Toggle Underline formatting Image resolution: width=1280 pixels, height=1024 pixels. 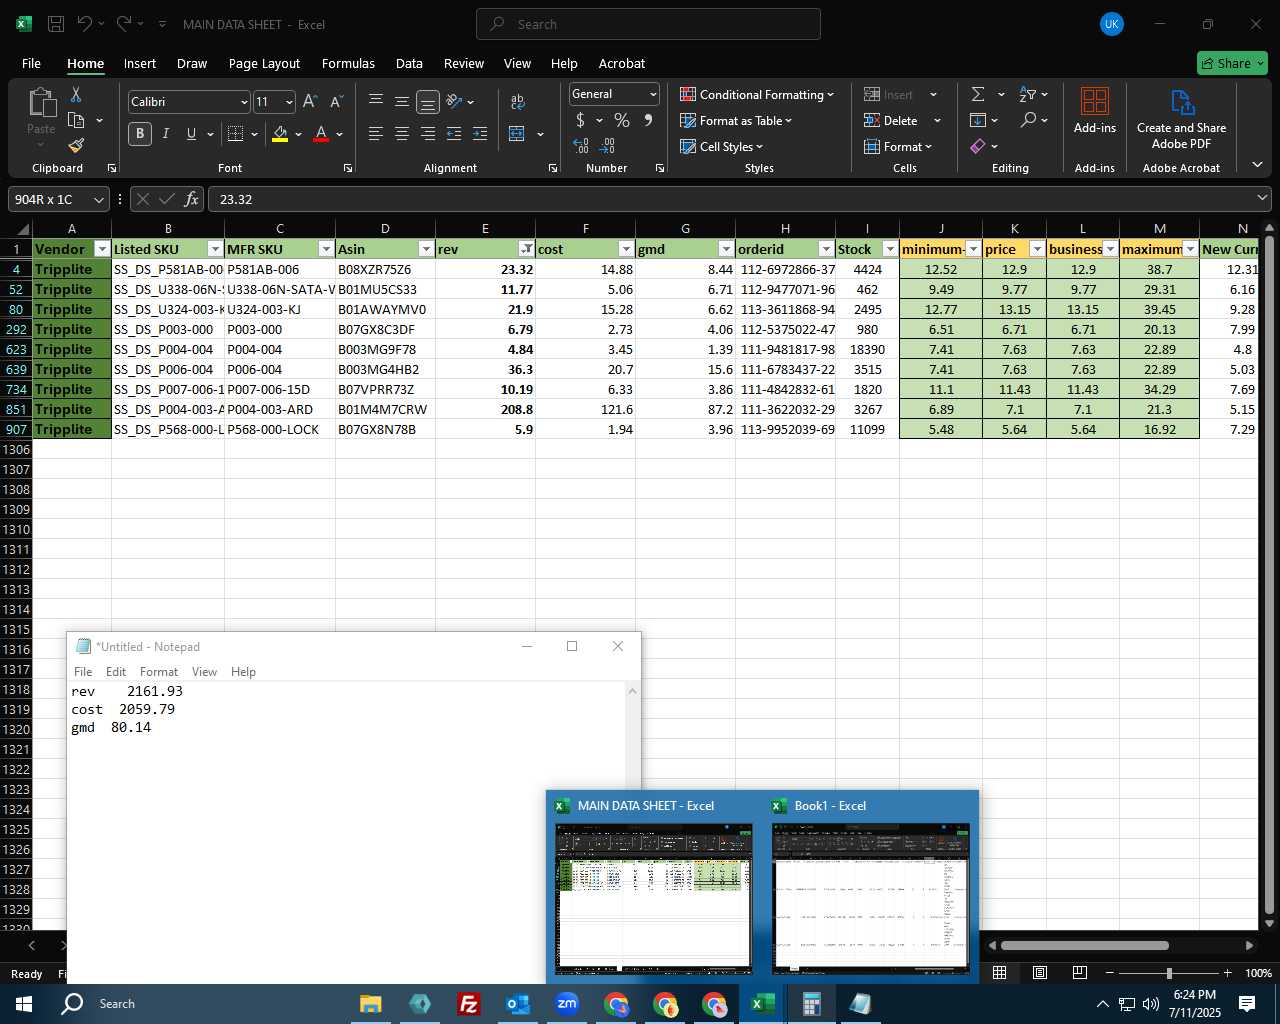coord(191,133)
